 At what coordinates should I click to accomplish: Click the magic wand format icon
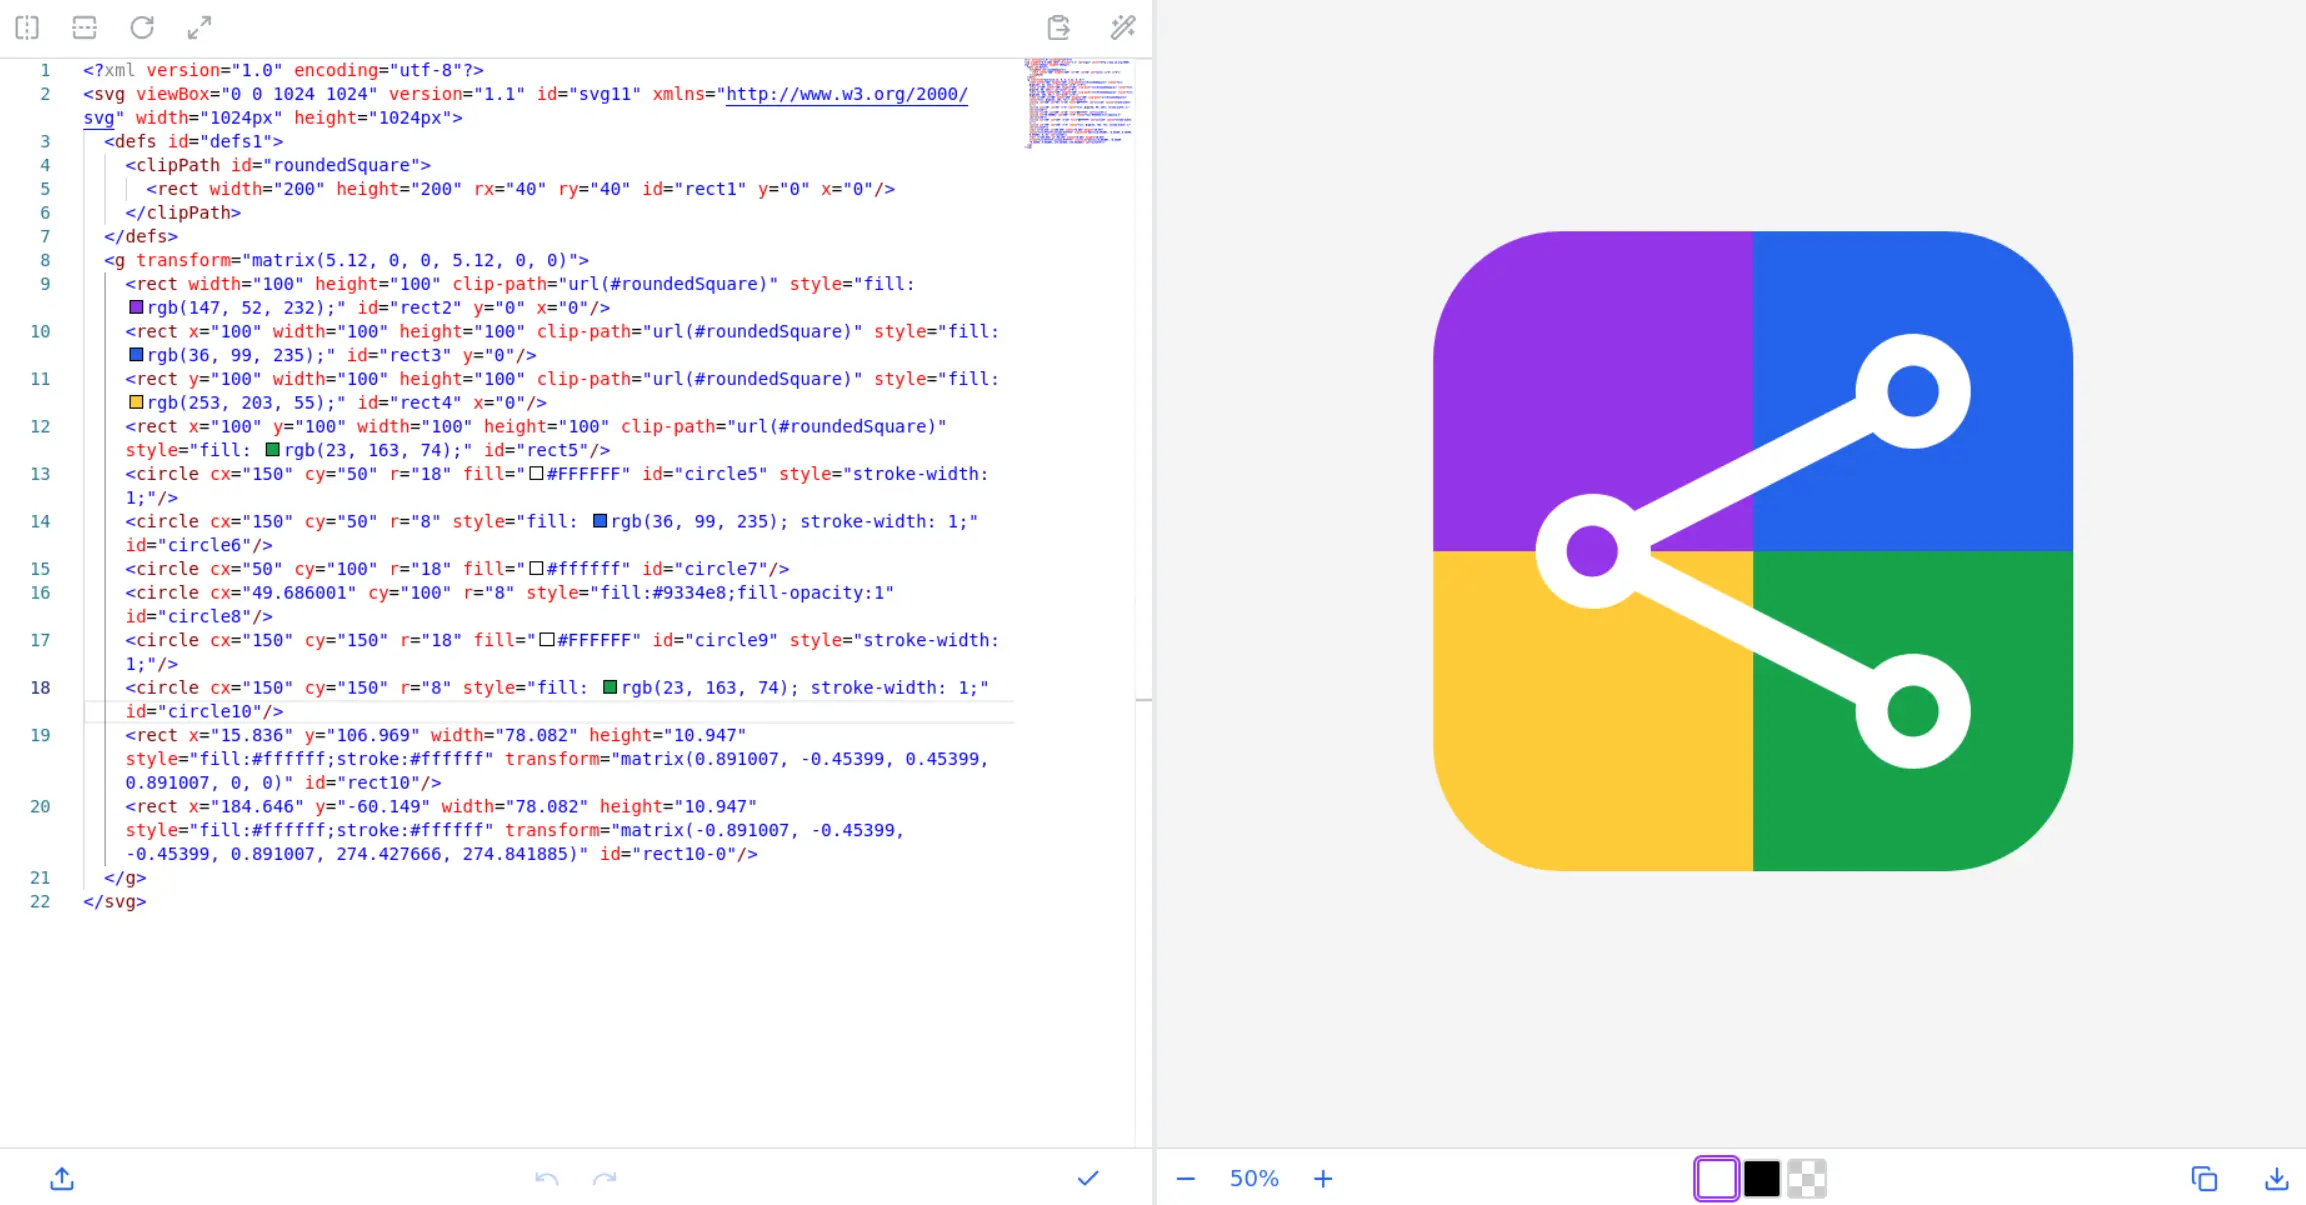(x=1123, y=27)
